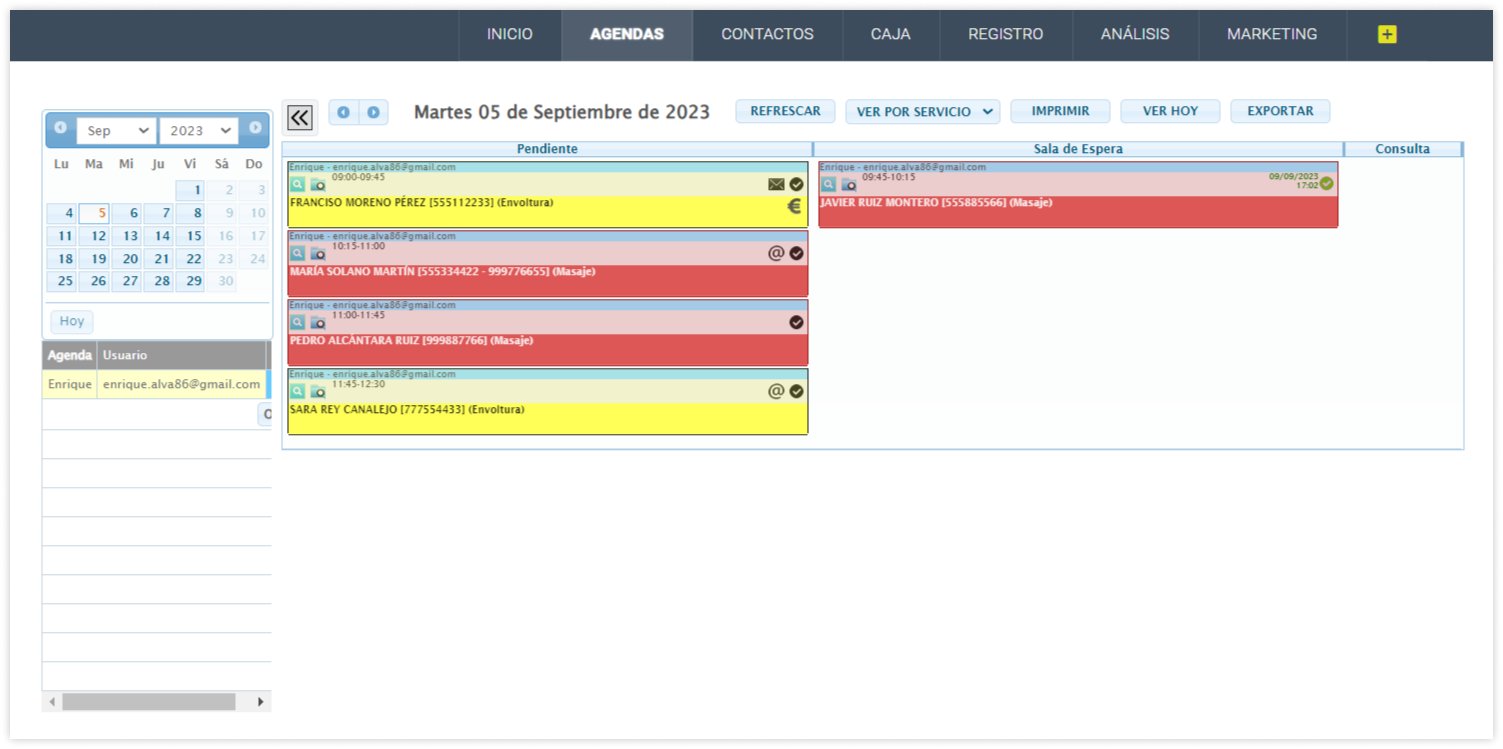Toggle the check mark on Sara Rey's appointment
Image resolution: width=1503 pixels, height=749 pixels.
coord(796,391)
